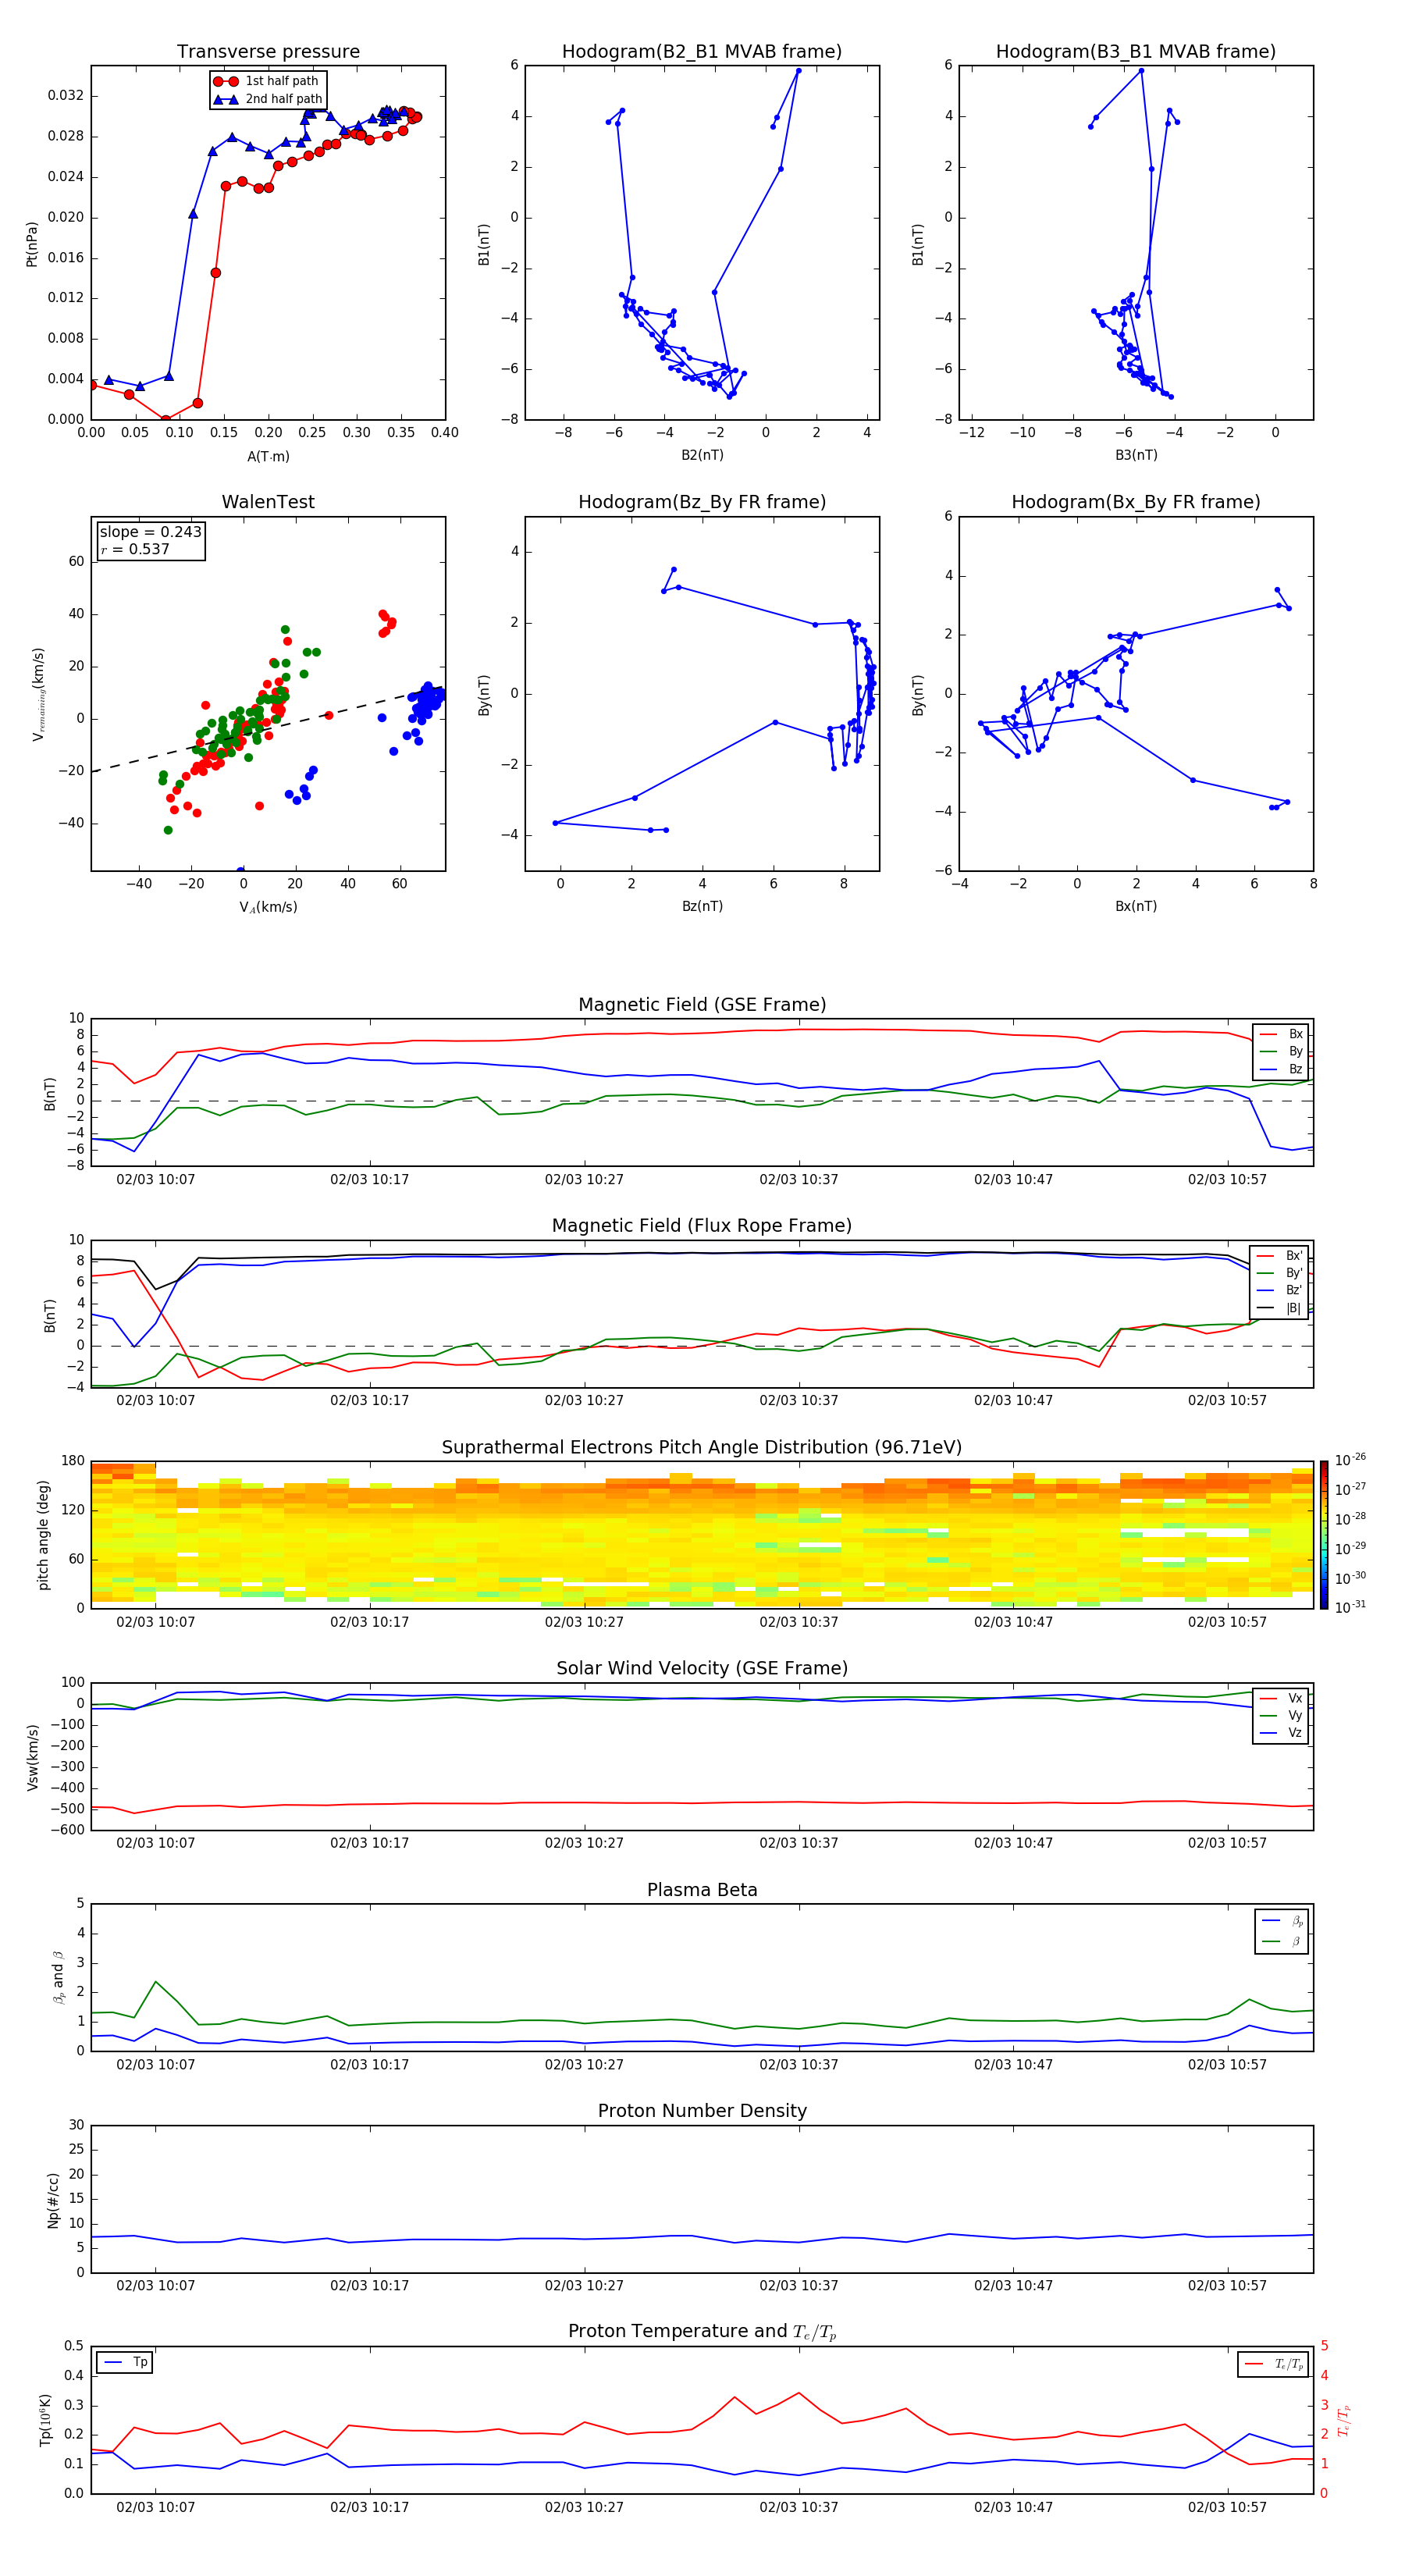Viewport: 1405px width, 2576px height.
Task: Click the Pt(nPa) y-axis label
Action: (x=31, y=244)
